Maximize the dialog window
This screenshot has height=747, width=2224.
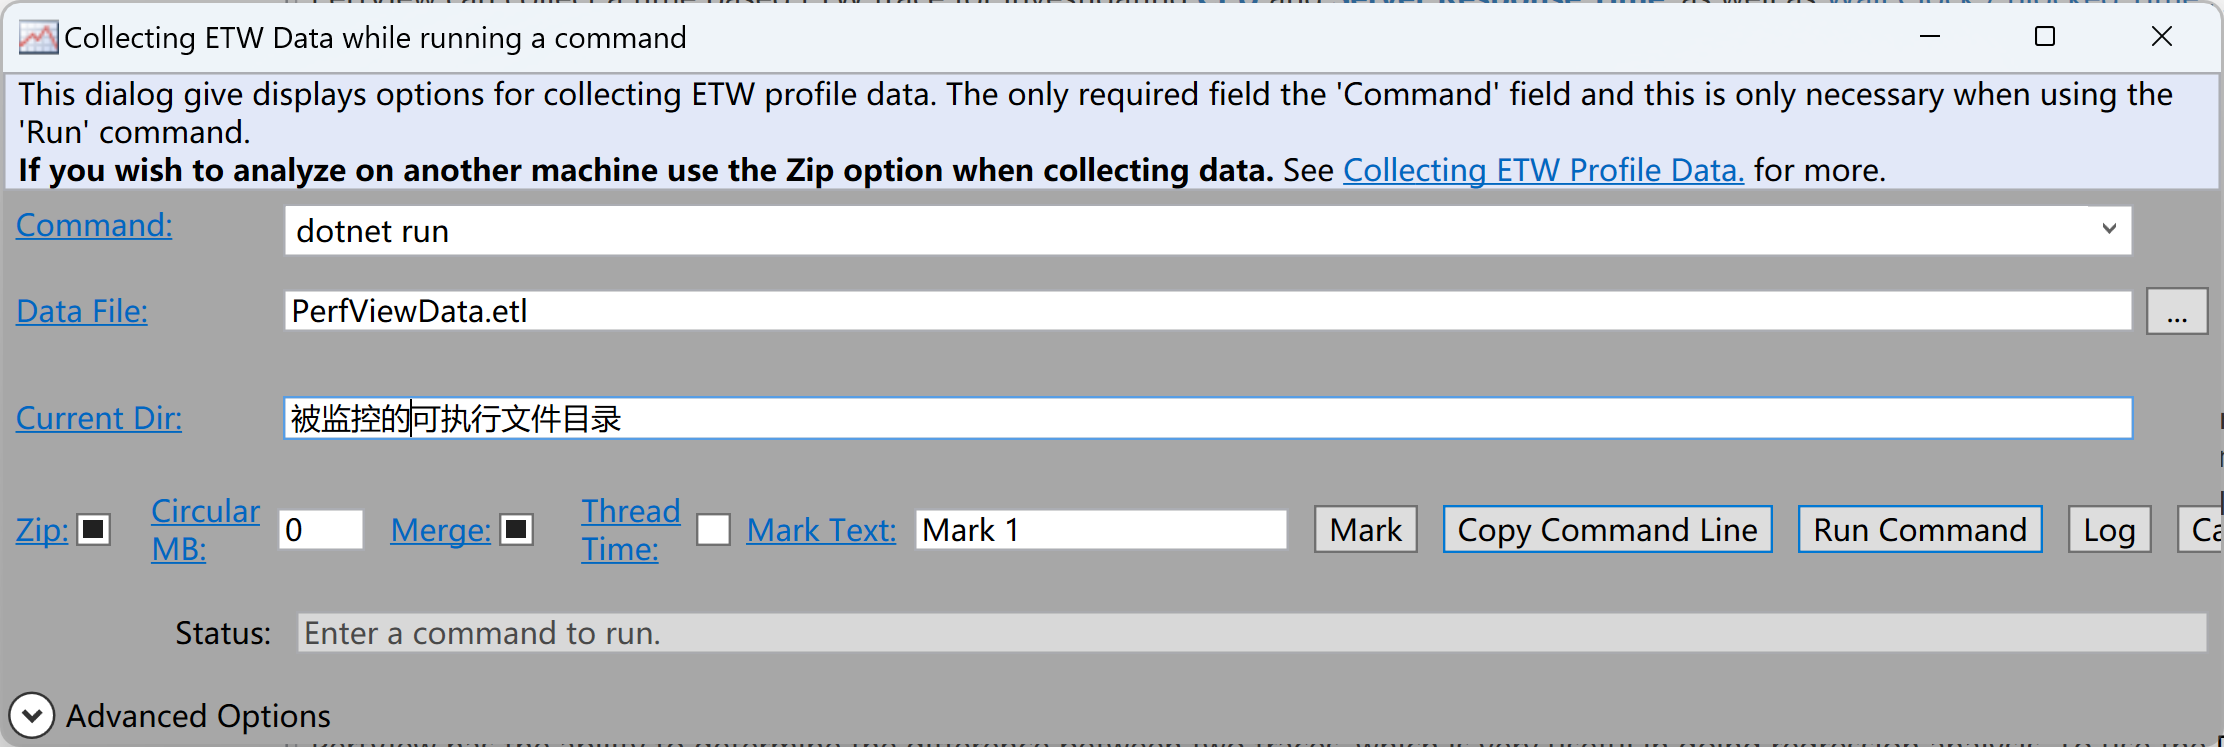point(2045,37)
